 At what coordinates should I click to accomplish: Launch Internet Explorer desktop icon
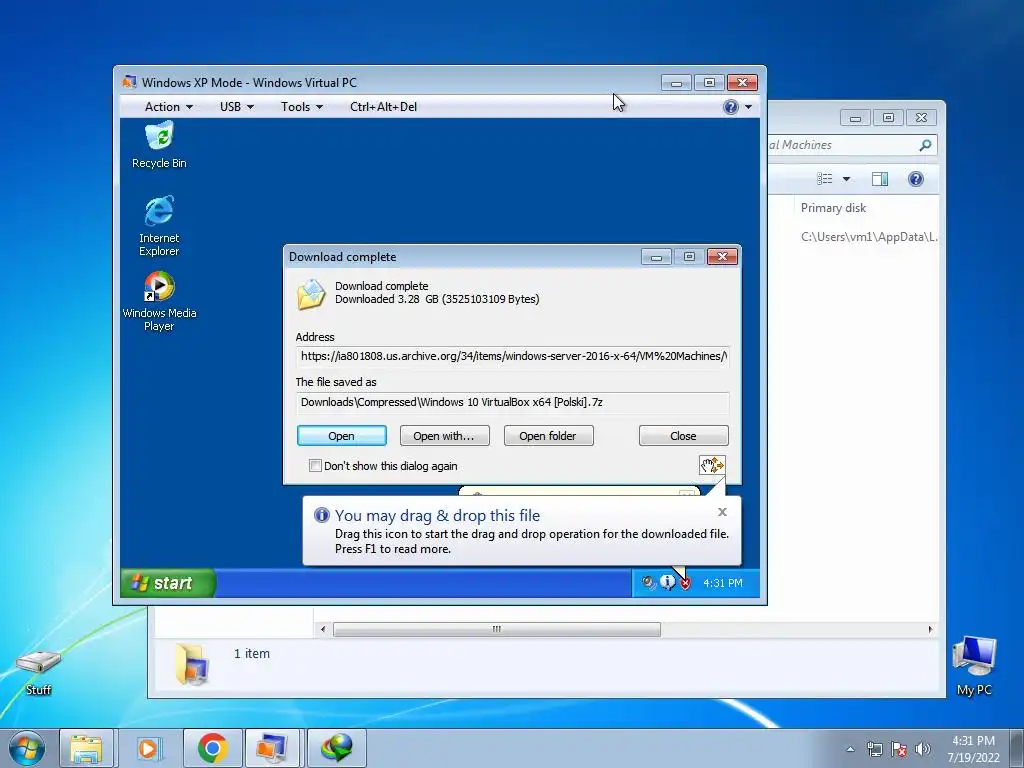[159, 225]
